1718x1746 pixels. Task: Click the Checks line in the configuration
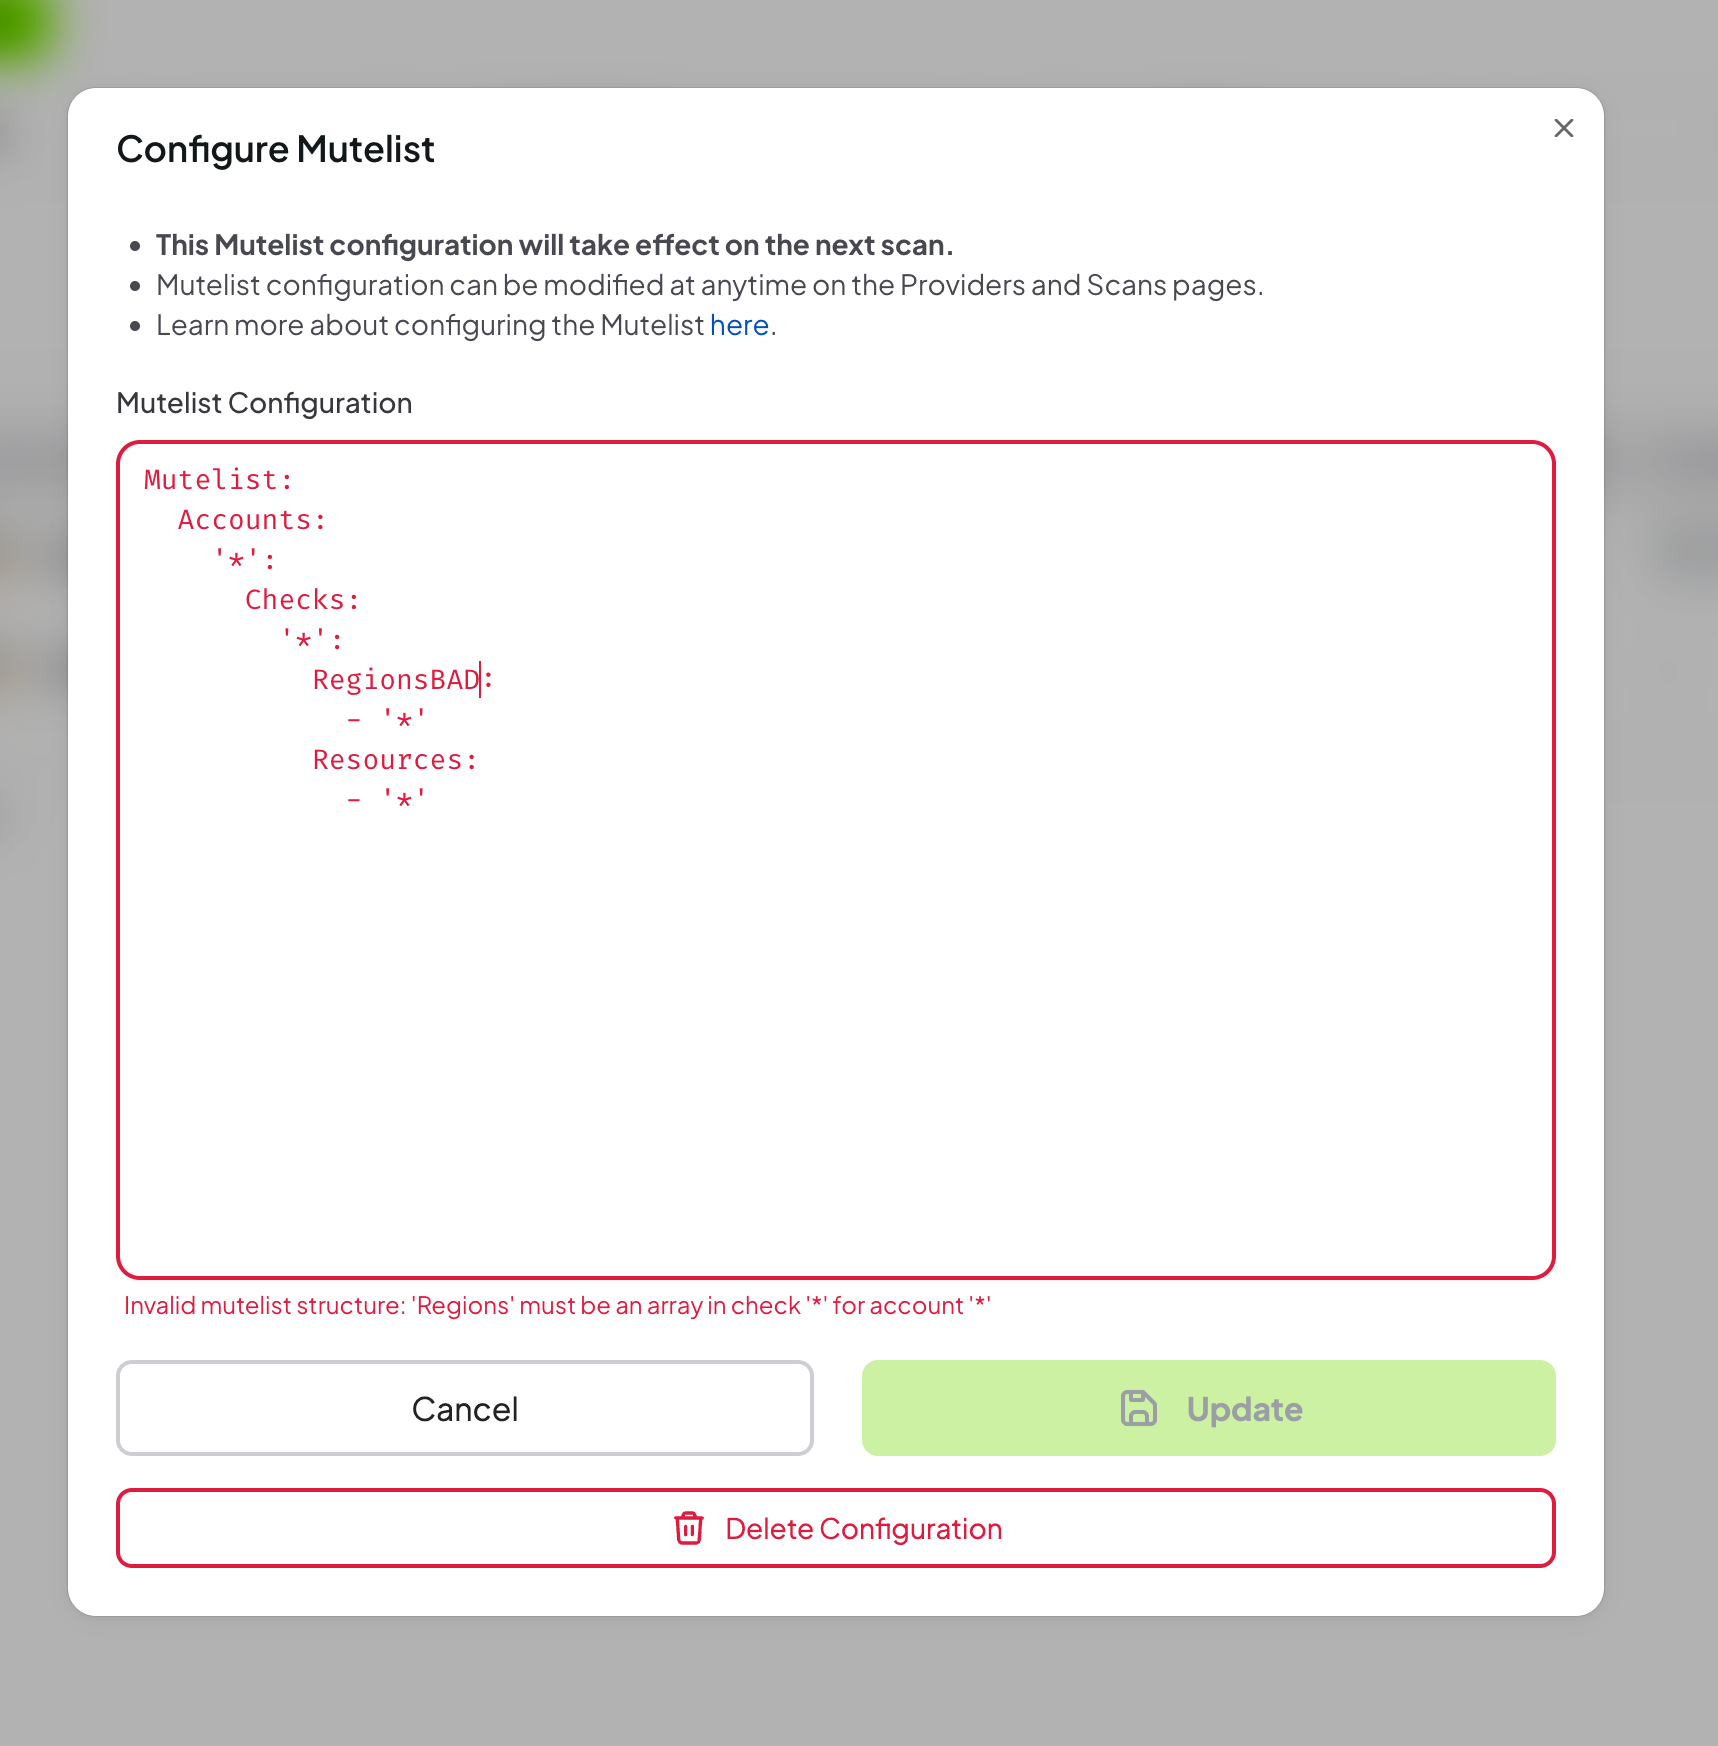tap(300, 599)
